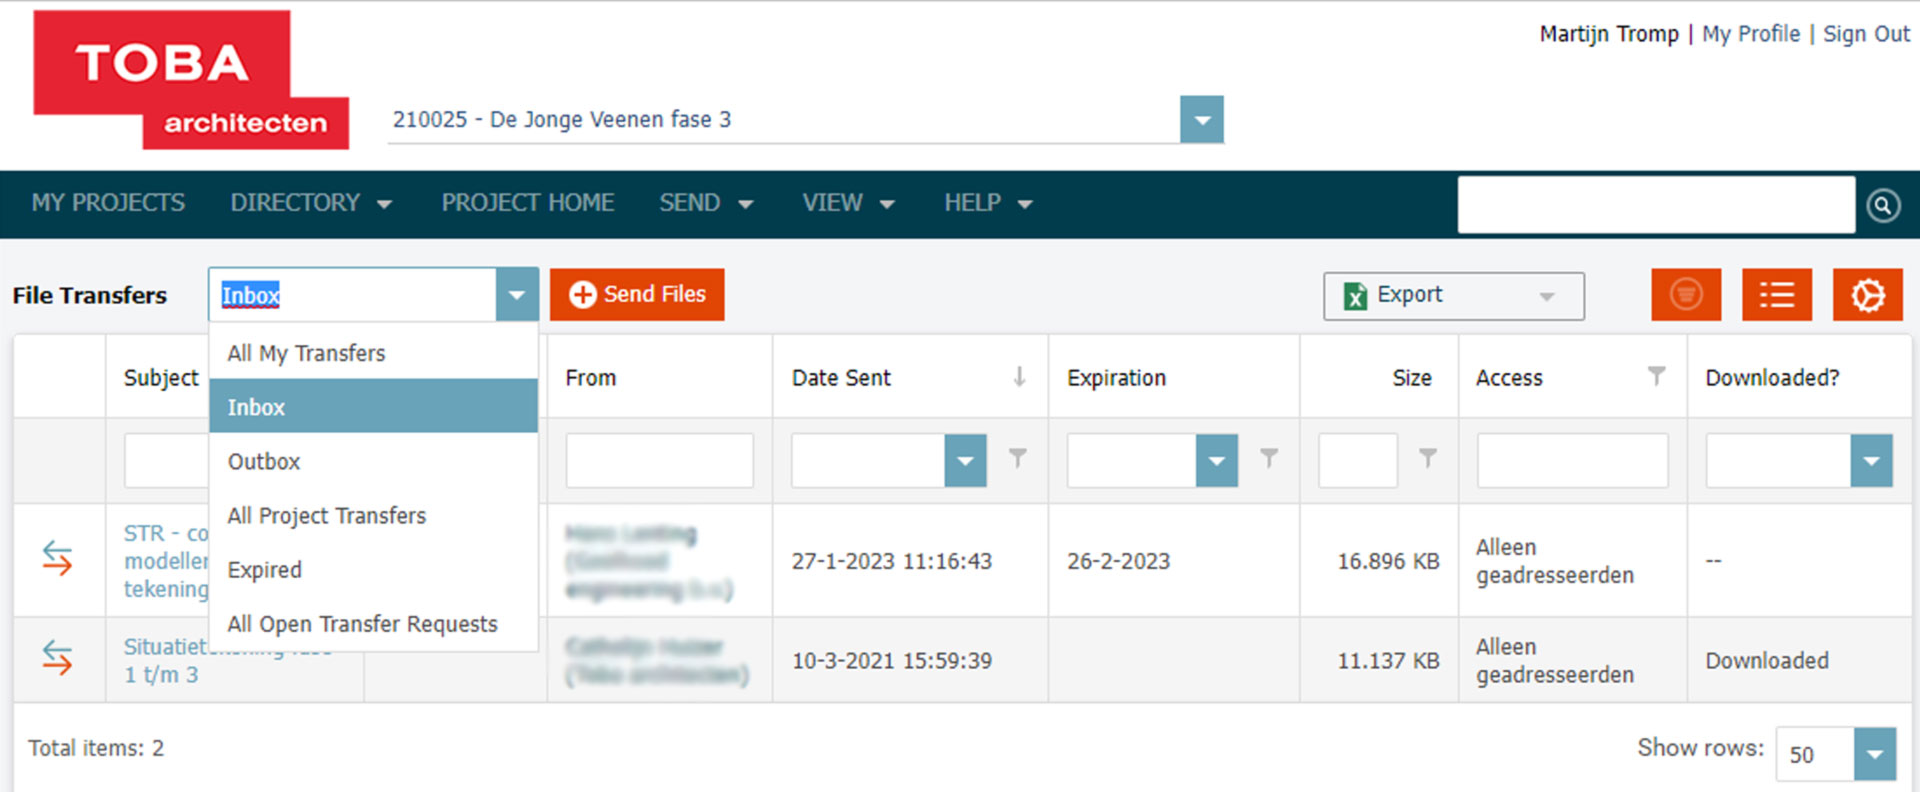Sort by the Date Sent column arrow
Image resolution: width=1920 pixels, height=792 pixels.
click(x=1019, y=377)
